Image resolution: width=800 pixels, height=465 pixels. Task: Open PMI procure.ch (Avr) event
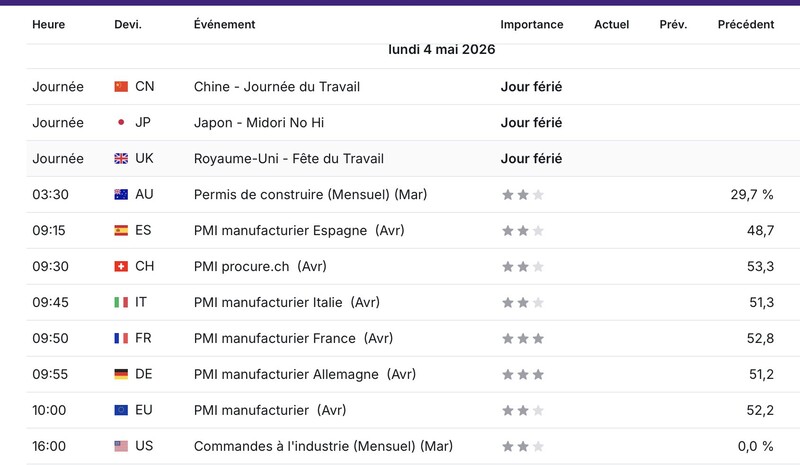260,266
